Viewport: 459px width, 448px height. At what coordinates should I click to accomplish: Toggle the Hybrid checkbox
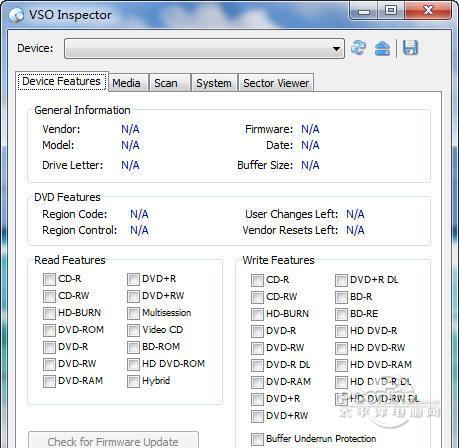(x=133, y=381)
